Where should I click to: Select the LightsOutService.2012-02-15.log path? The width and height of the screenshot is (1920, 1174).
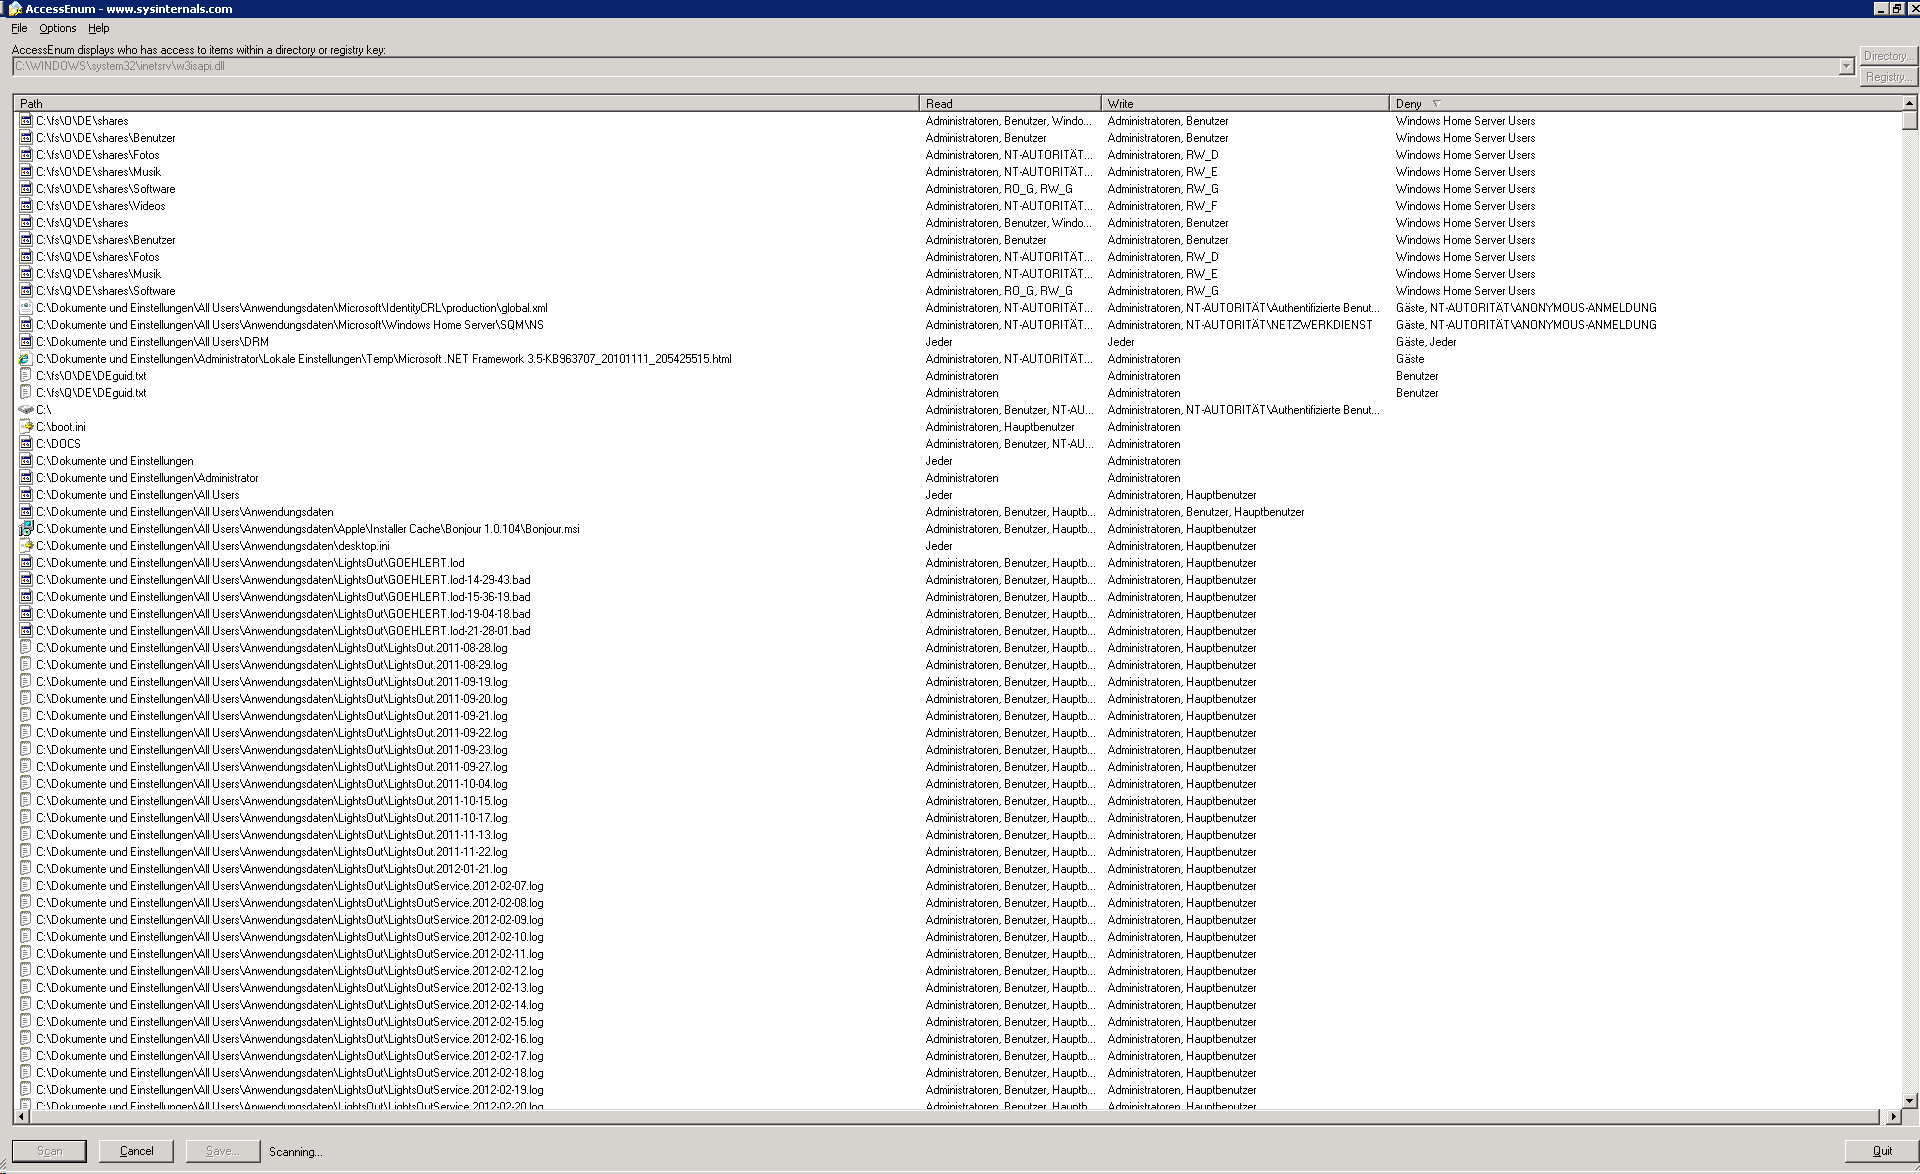290,1022
